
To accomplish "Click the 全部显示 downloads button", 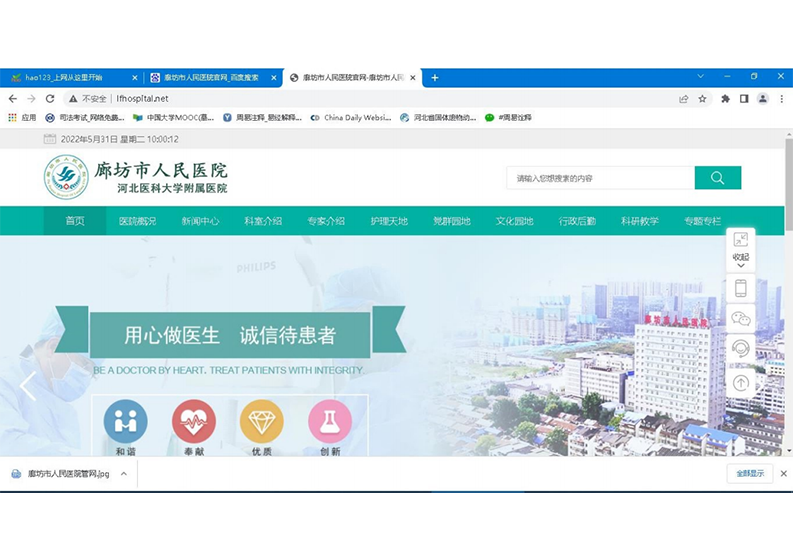I will point(749,473).
